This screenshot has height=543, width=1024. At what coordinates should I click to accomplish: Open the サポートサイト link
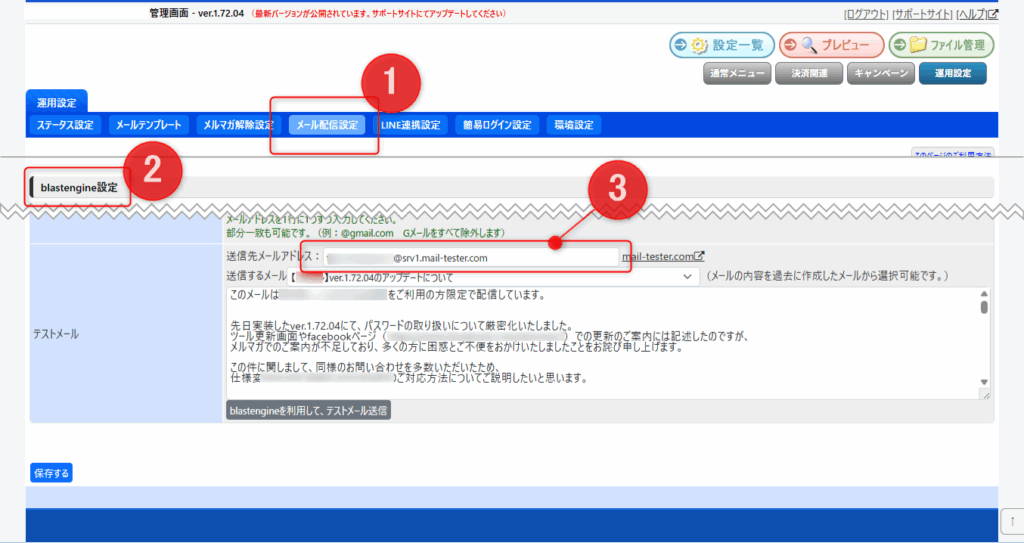(922, 14)
